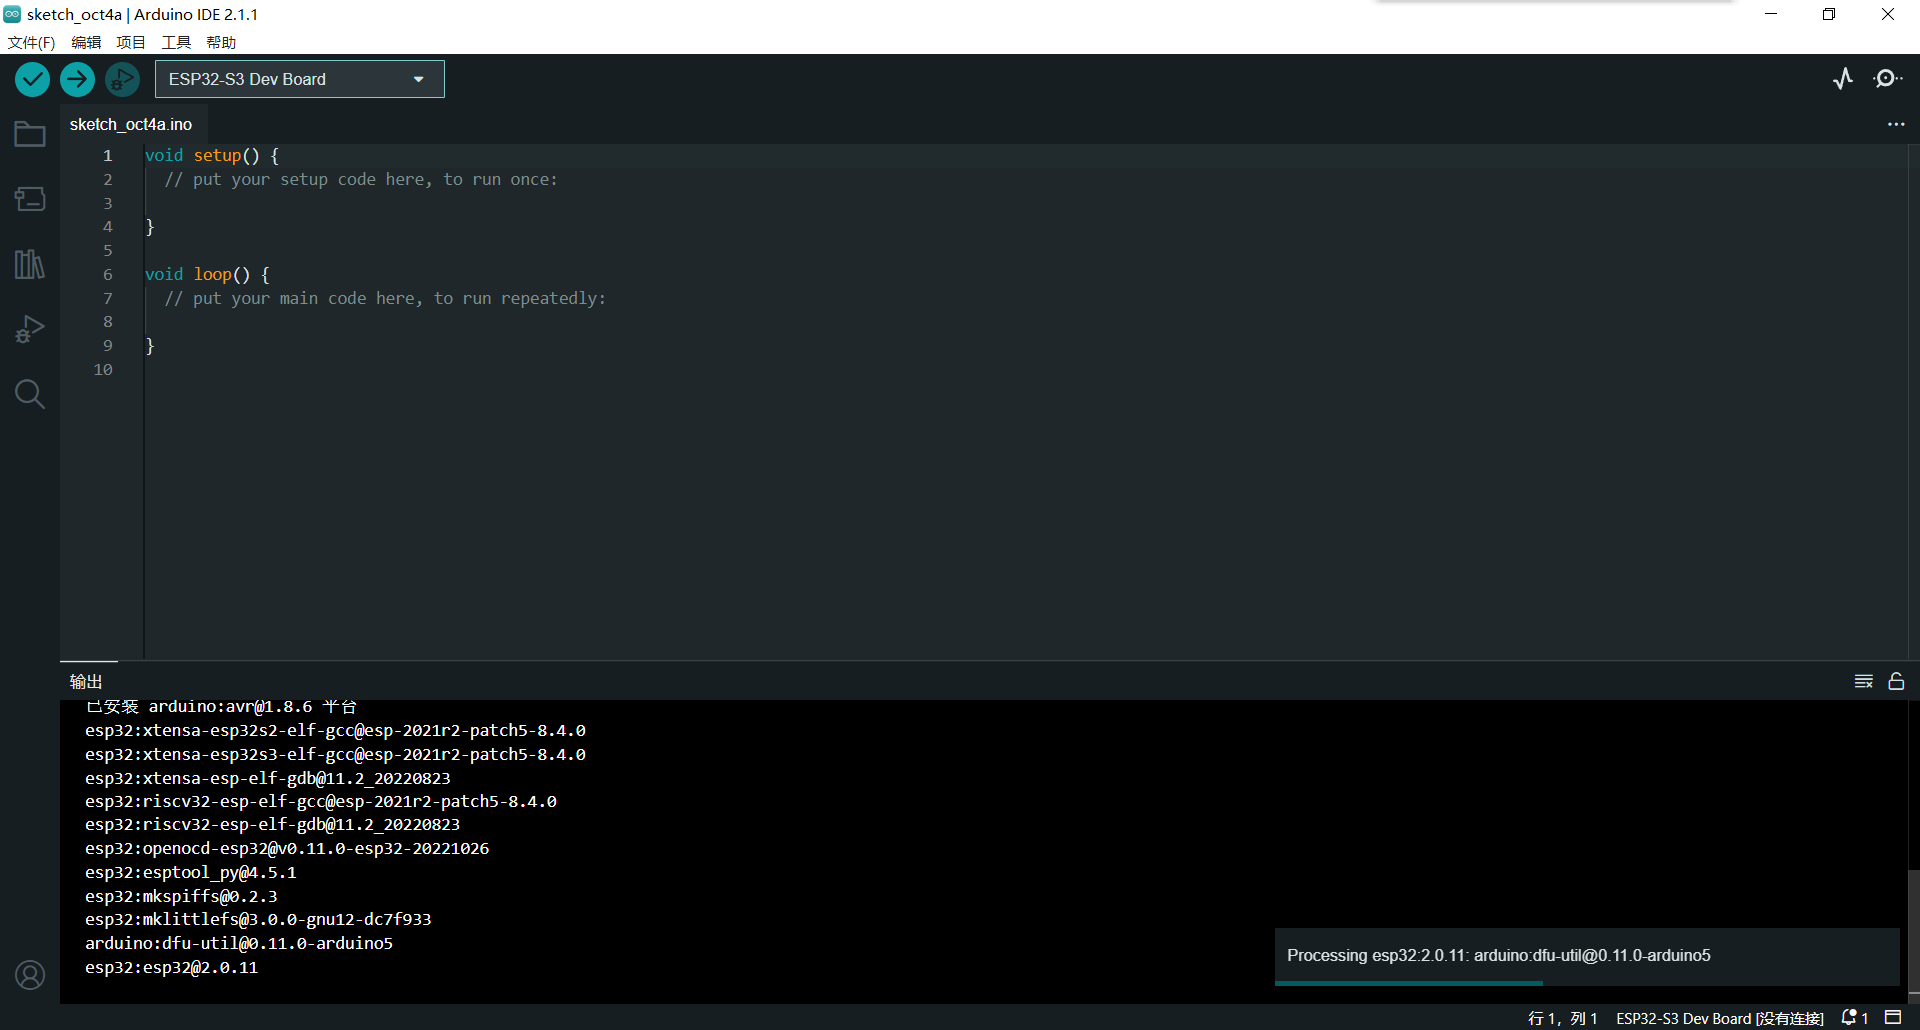1920x1030 pixels.
Task: Click the account profile icon
Action: point(30,975)
